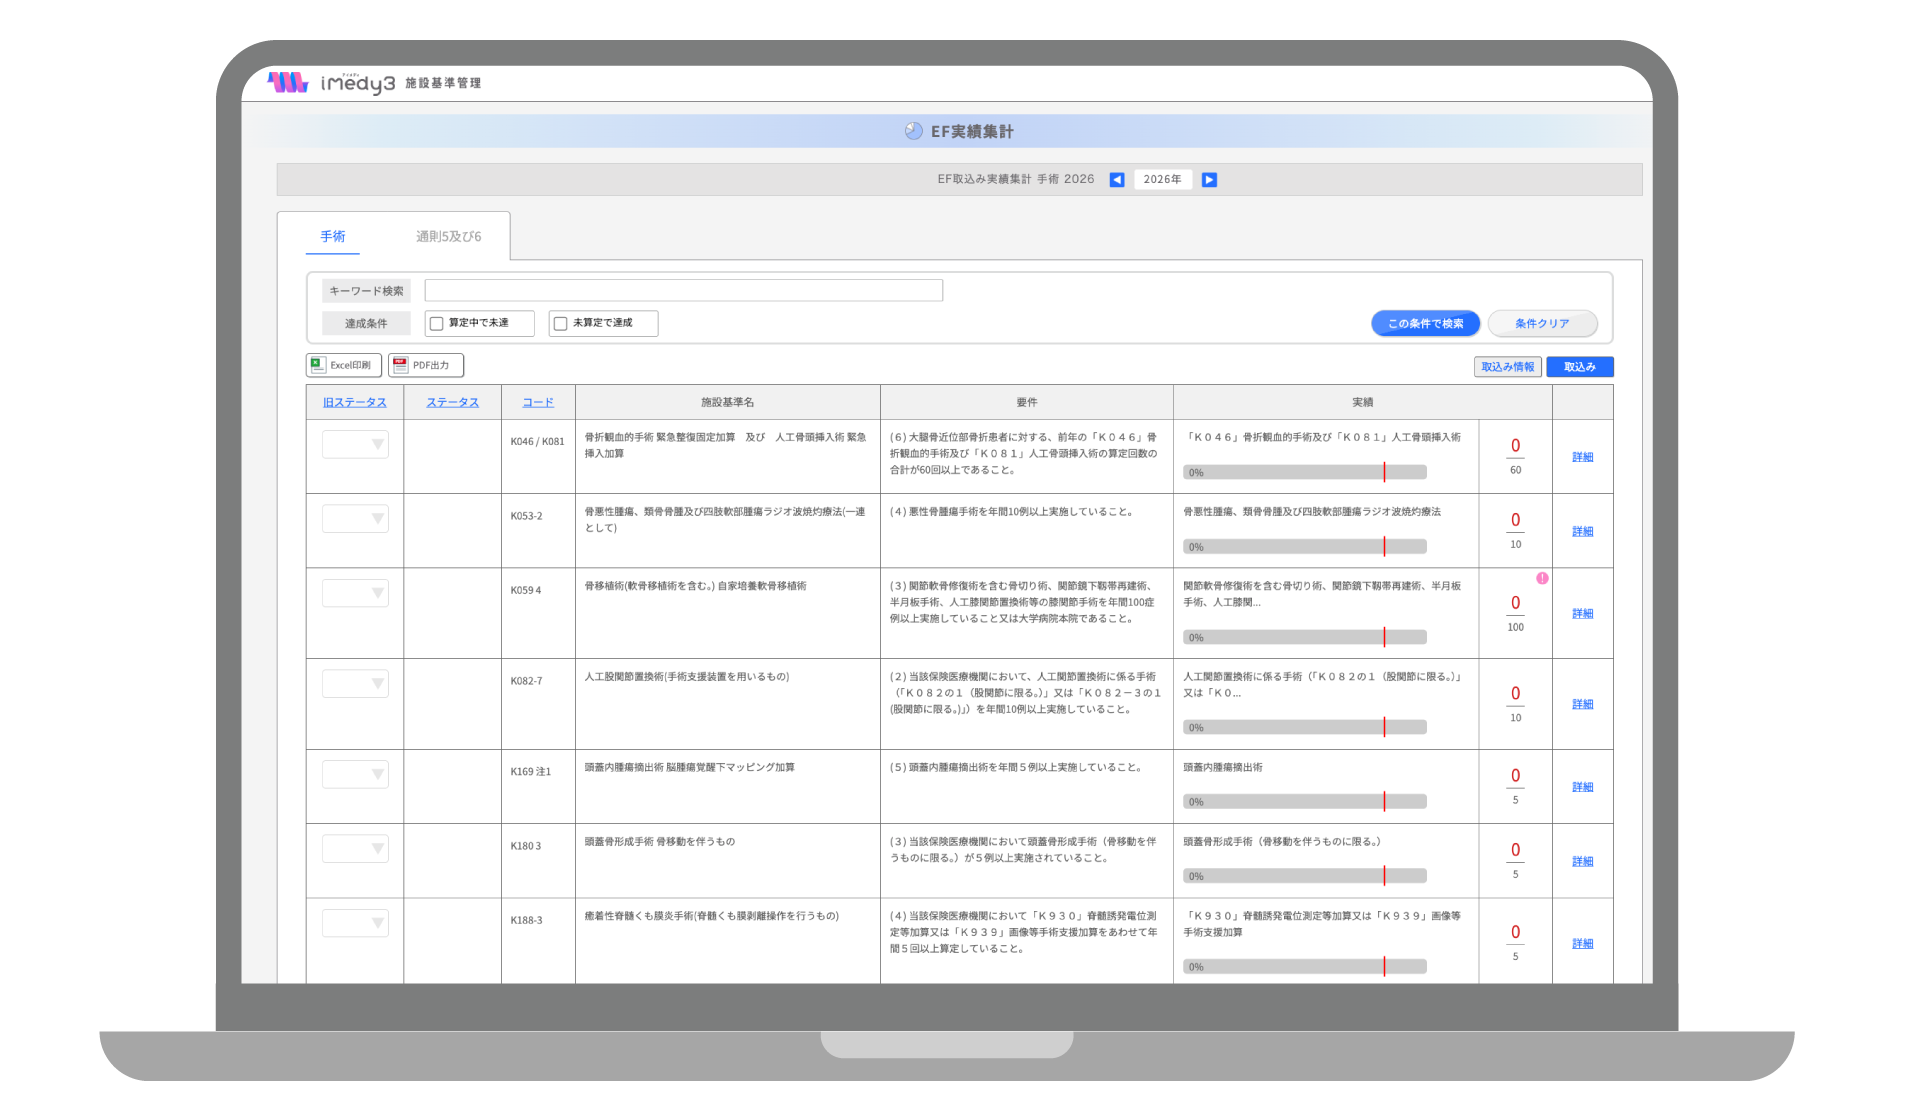Open old status dropdown for K053-2 row
Image resolution: width=1912 pixels, height=1112 pixels.
coord(355,519)
